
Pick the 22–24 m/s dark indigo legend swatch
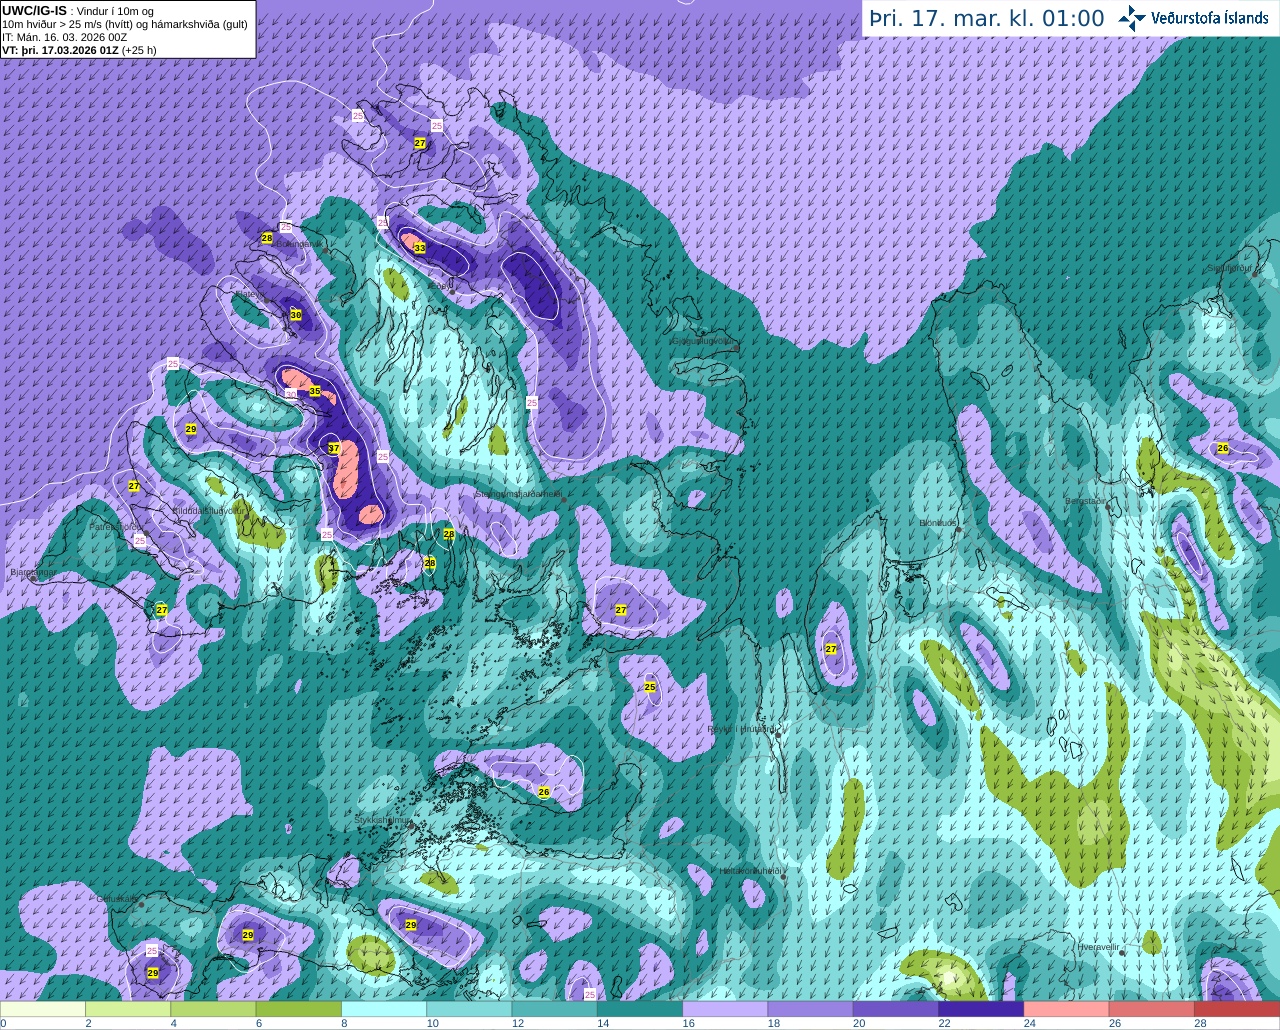[981, 1009]
